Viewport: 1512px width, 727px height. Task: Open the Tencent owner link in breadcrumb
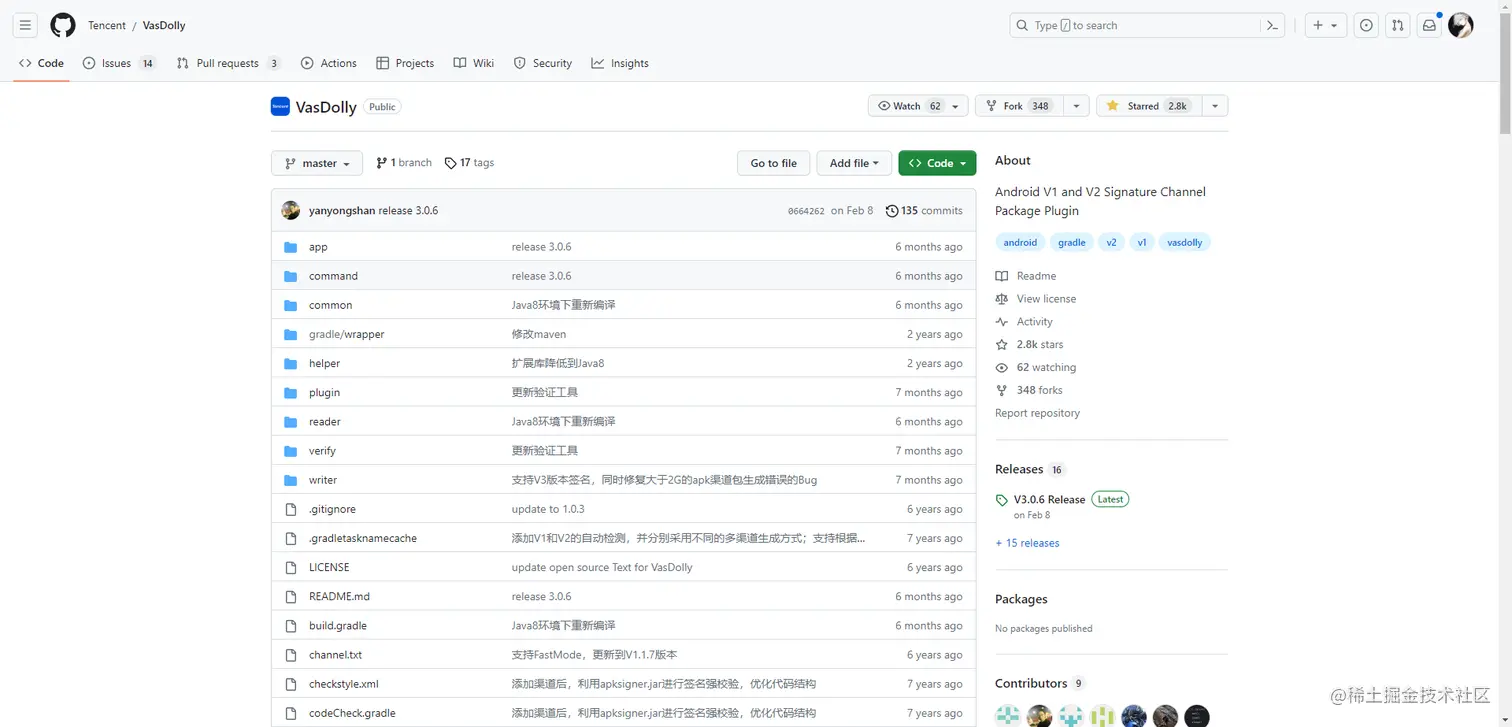point(107,26)
